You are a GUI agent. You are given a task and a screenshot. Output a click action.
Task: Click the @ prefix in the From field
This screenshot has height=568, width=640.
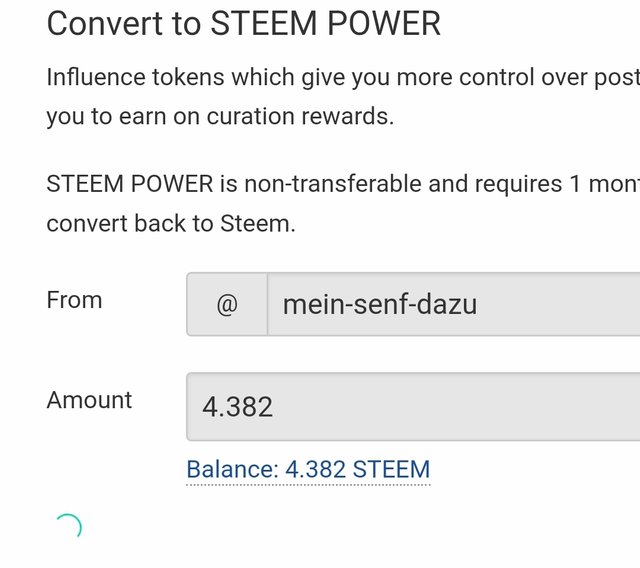coord(227,304)
